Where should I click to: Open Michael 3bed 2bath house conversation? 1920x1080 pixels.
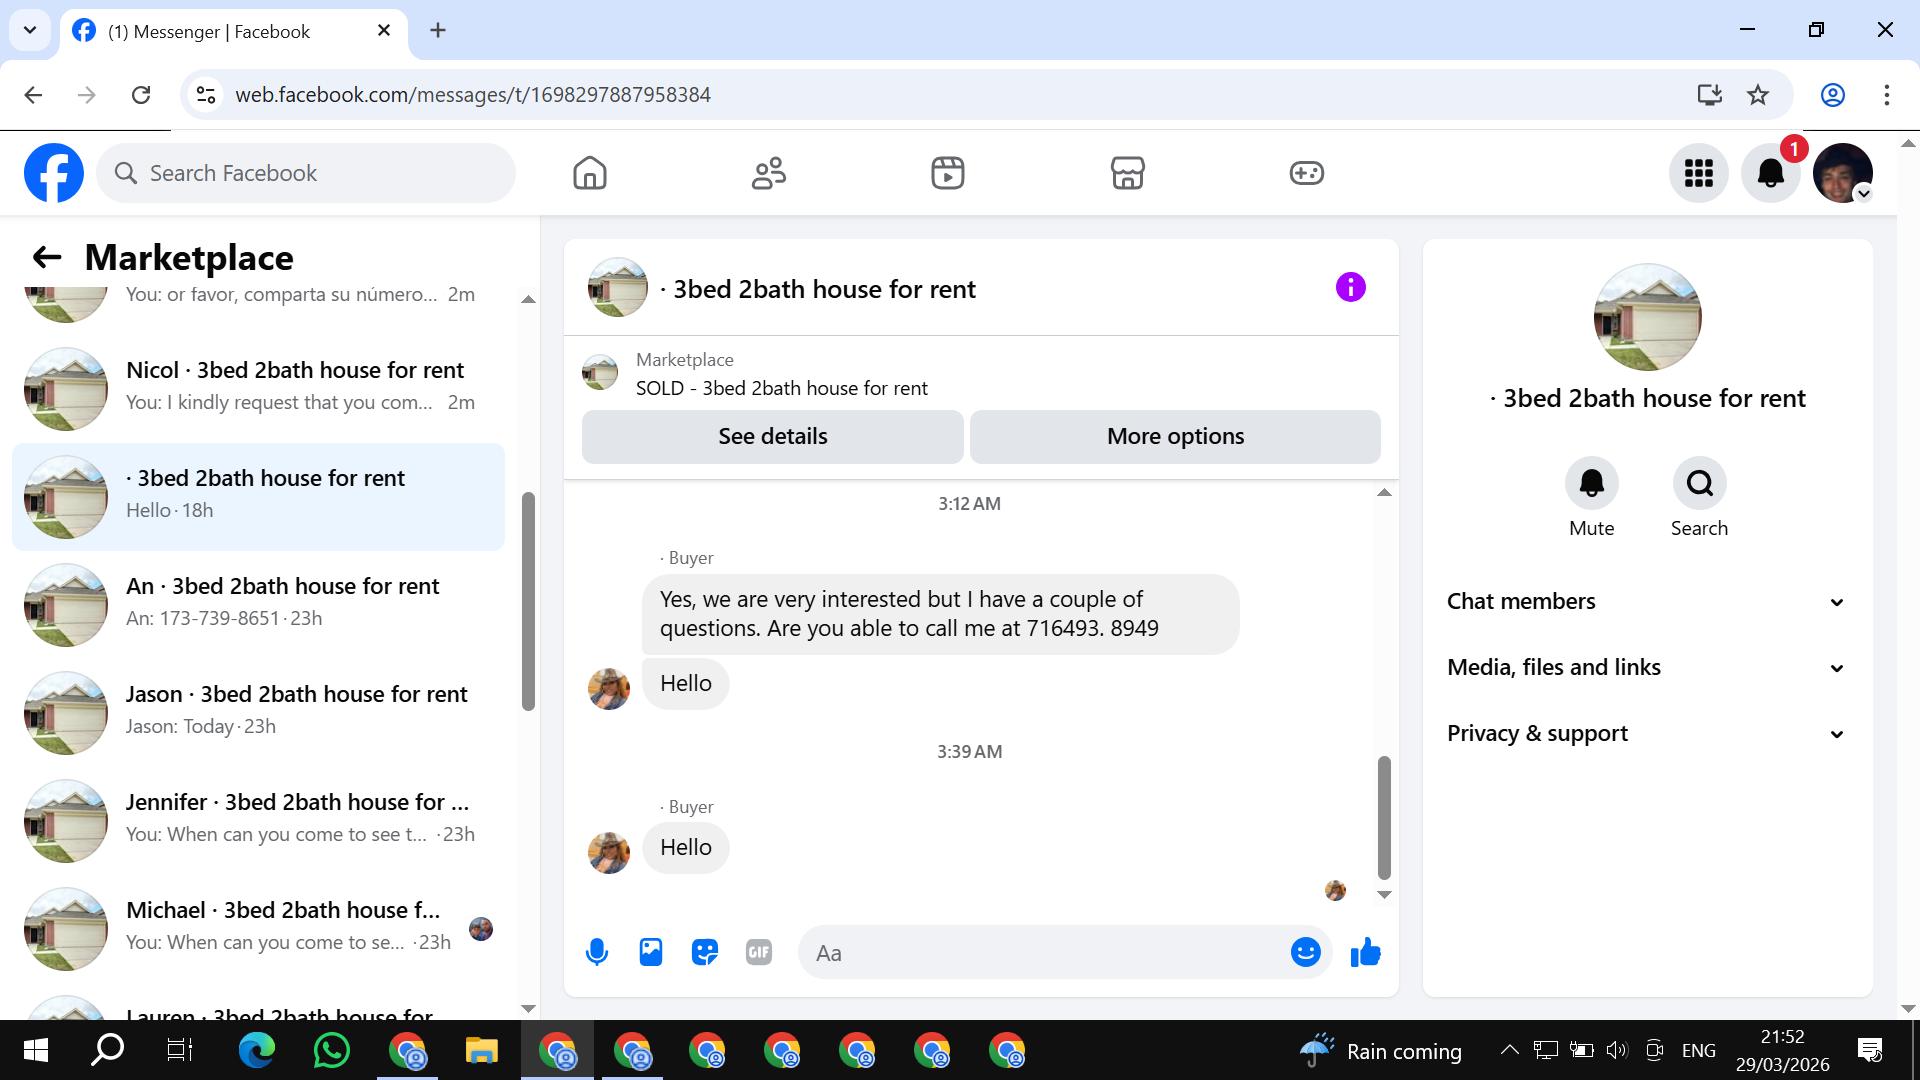(x=258, y=928)
